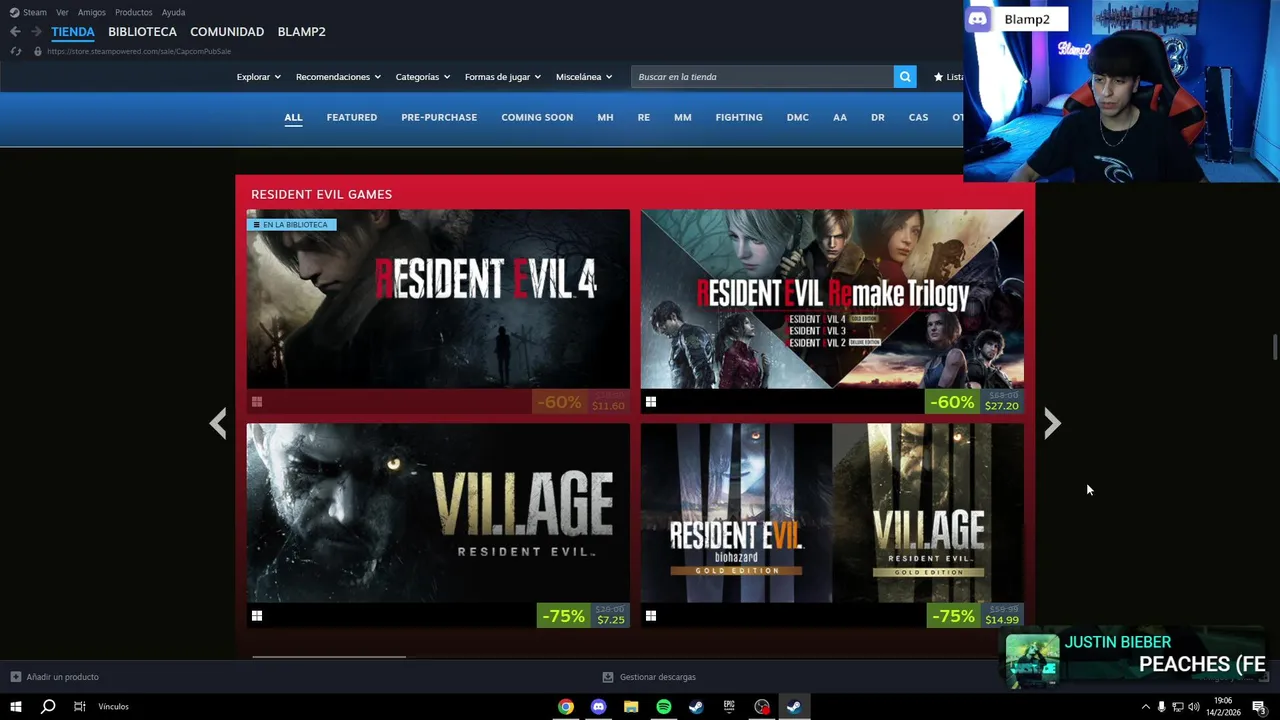Select the MH sale tab
This screenshot has width=1280, height=720.
point(605,117)
